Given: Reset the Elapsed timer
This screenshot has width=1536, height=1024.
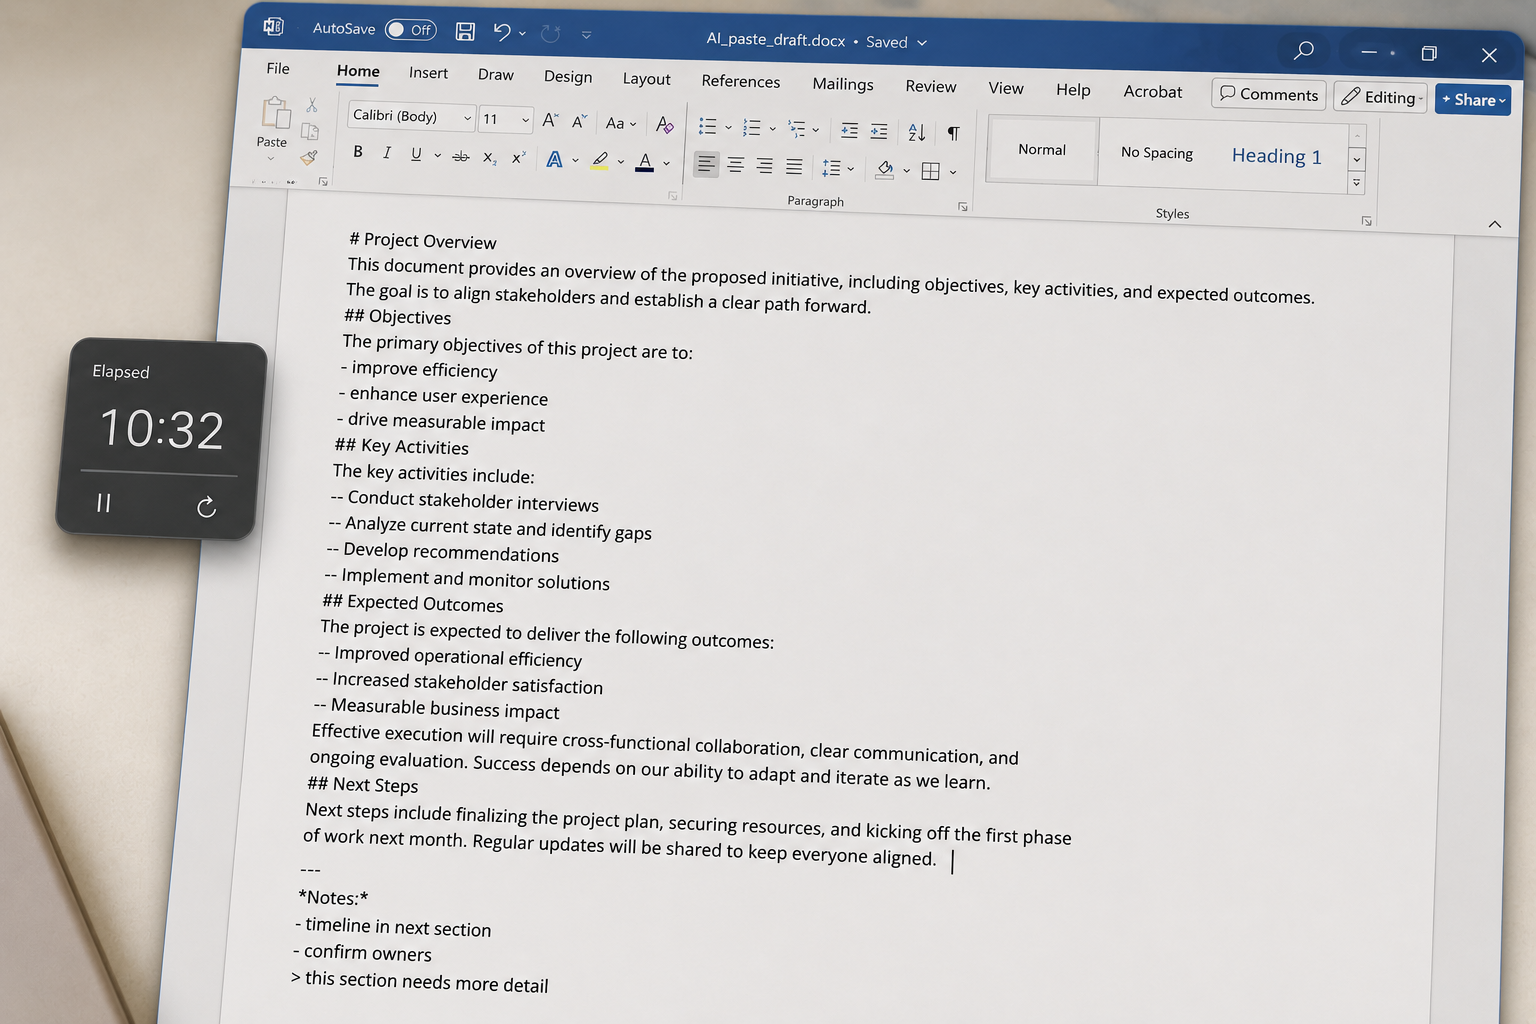Looking at the screenshot, I should (207, 507).
